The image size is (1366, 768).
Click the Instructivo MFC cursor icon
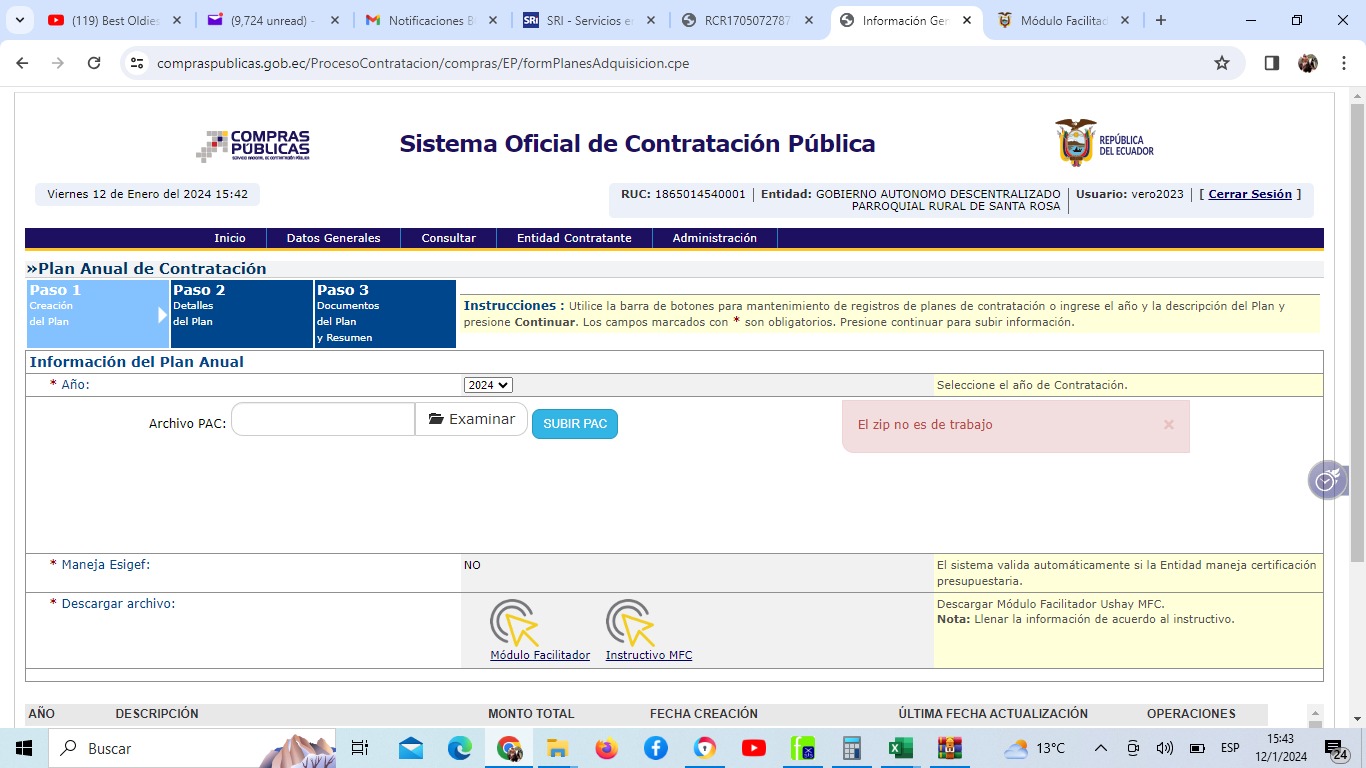(630, 623)
